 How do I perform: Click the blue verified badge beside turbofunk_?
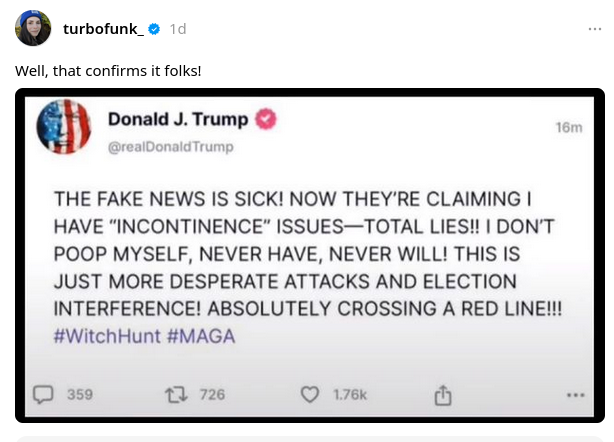pyautogui.click(x=154, y=29)
